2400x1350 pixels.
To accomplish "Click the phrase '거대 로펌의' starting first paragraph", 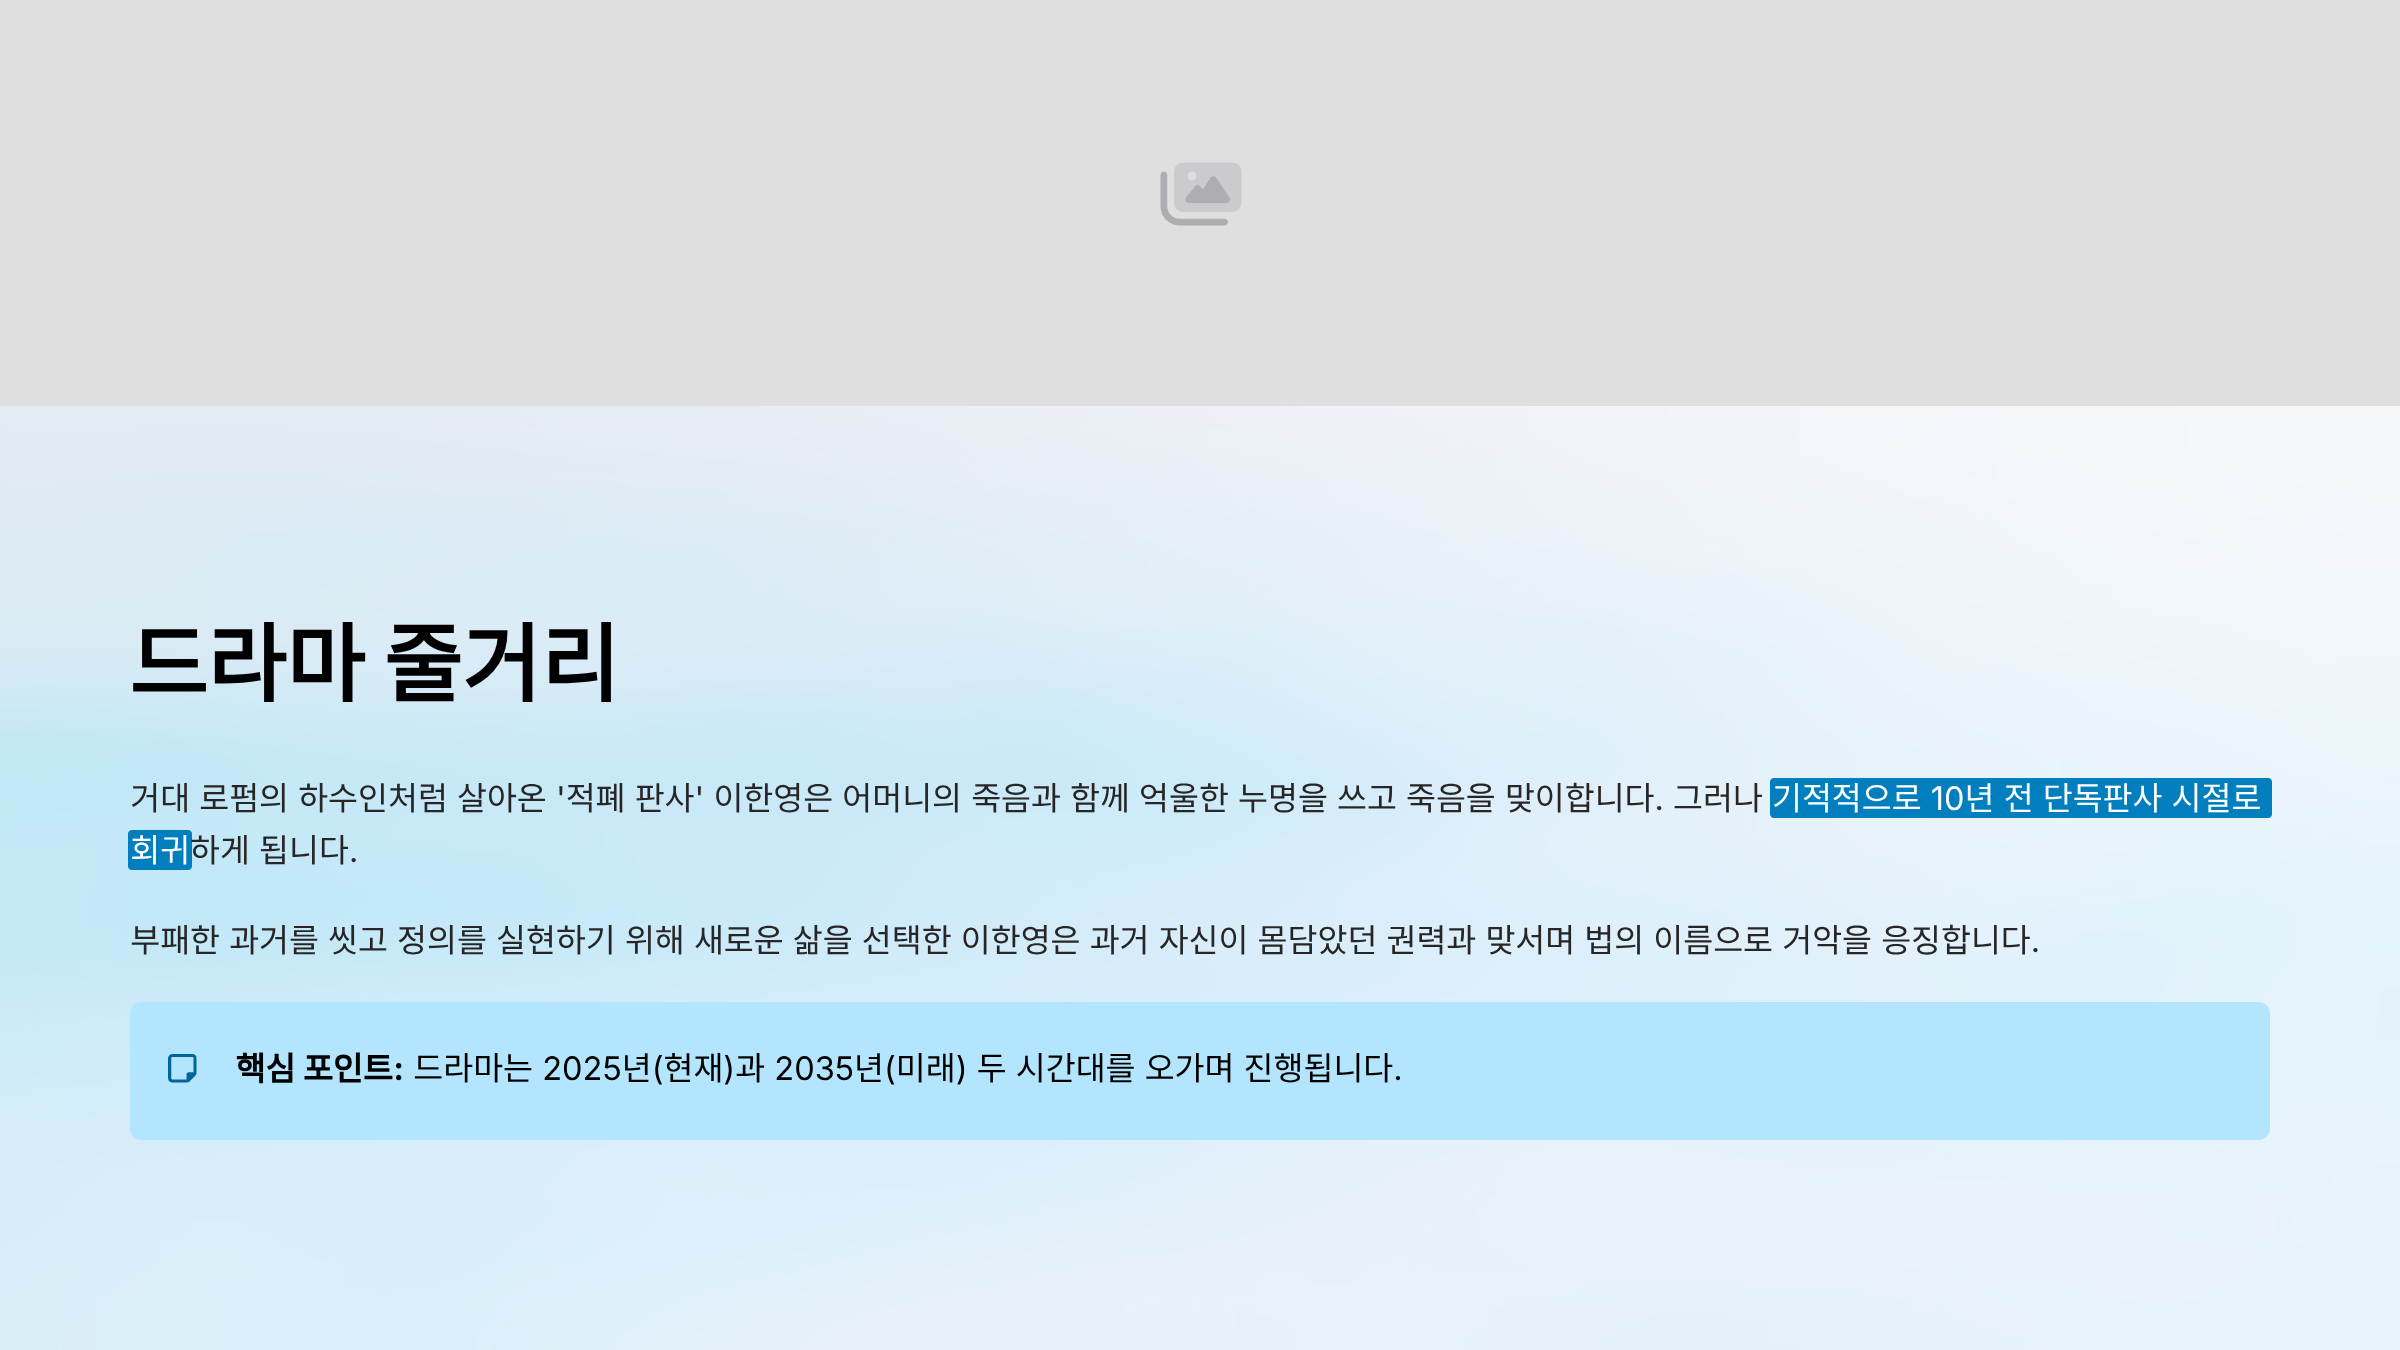I will click(208, 798).
